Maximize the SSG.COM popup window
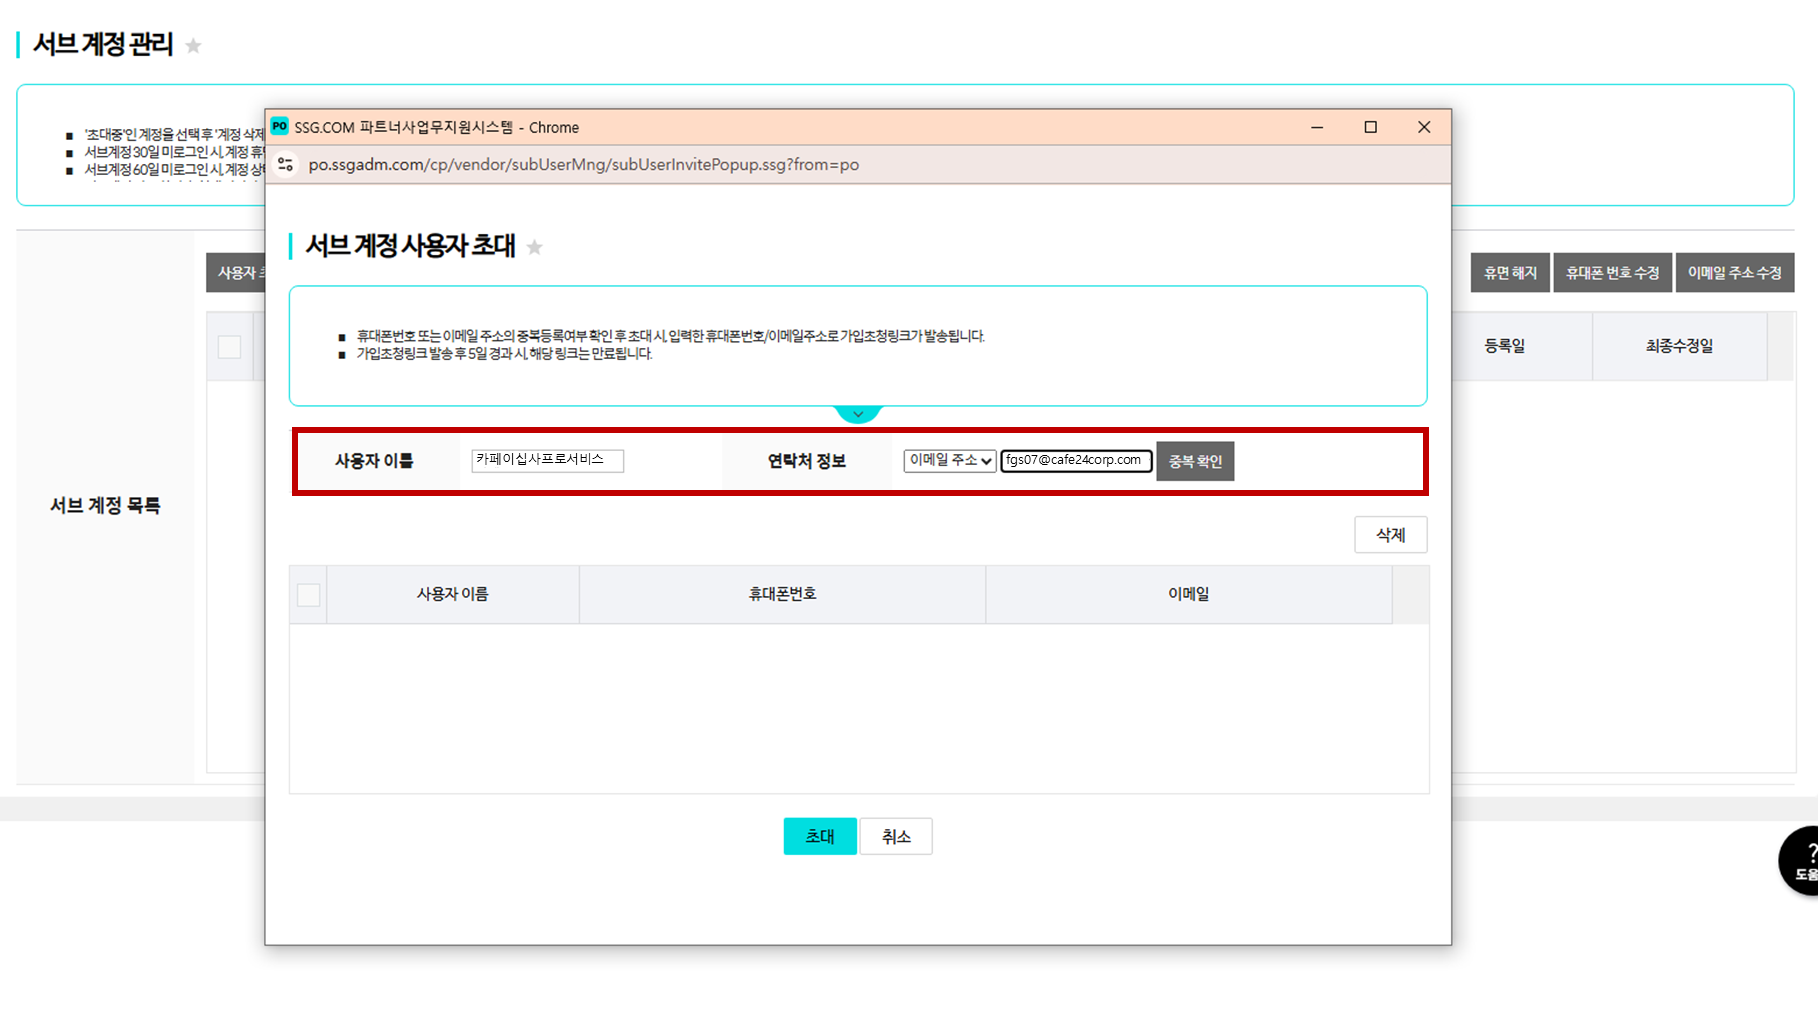Viewport: 1818px width, 1011px height. [1371, 127]
